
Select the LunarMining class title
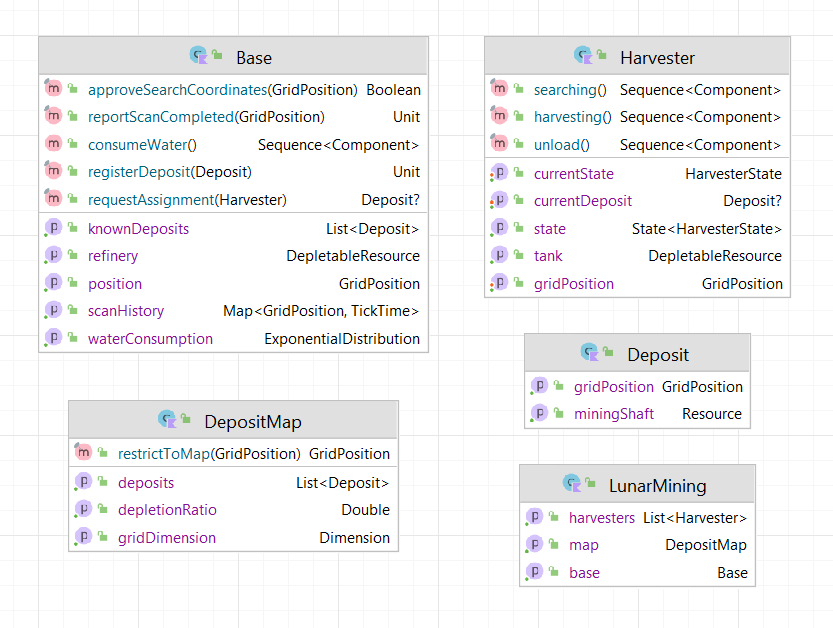point(658,485)
